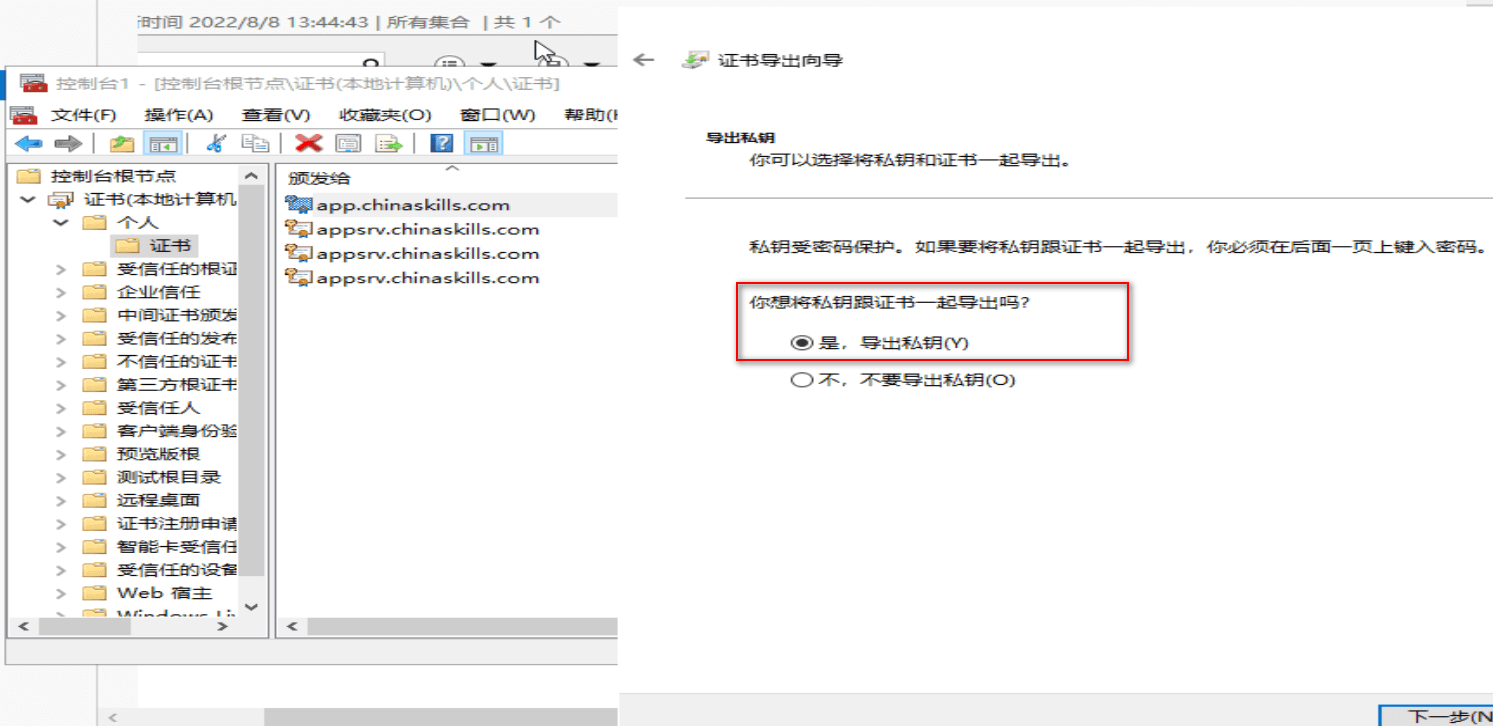The height and width of the screenshot is (726, 1493).
Task: Click the folder icon beside 企业信任
Action: [x=94, y=292]
